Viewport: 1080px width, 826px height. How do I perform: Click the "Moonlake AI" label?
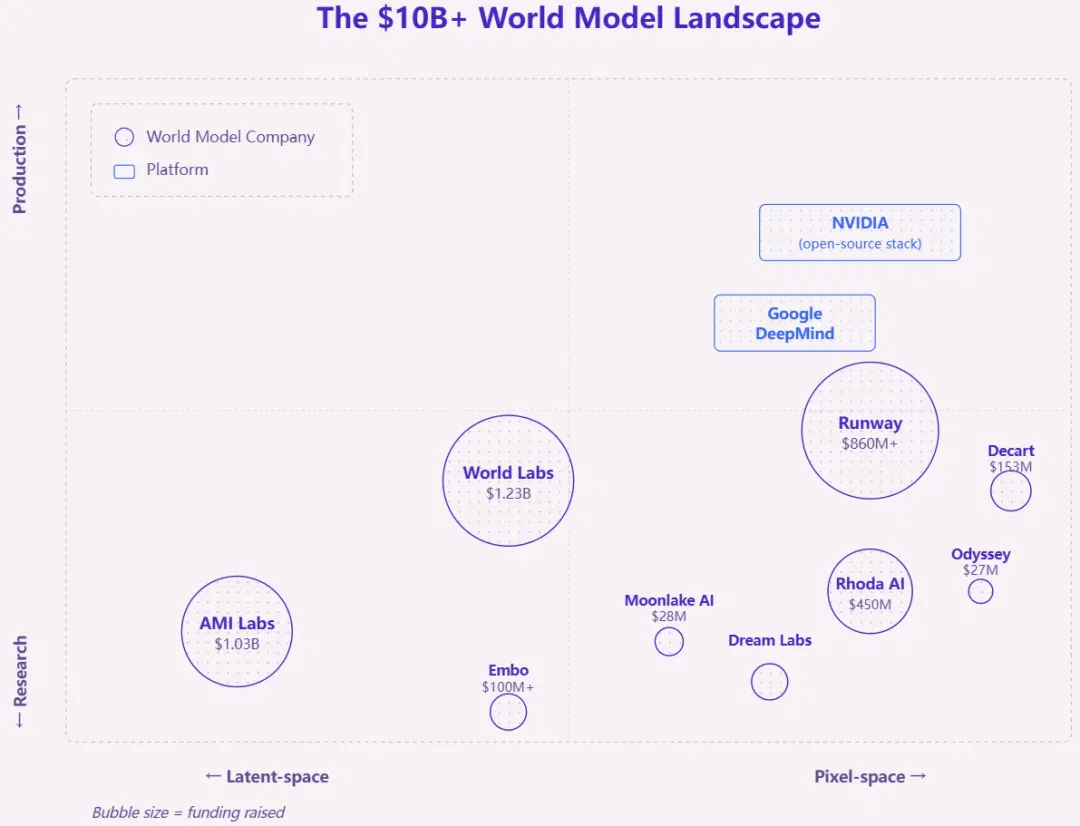pyautogui.click(x=669, y=600)
